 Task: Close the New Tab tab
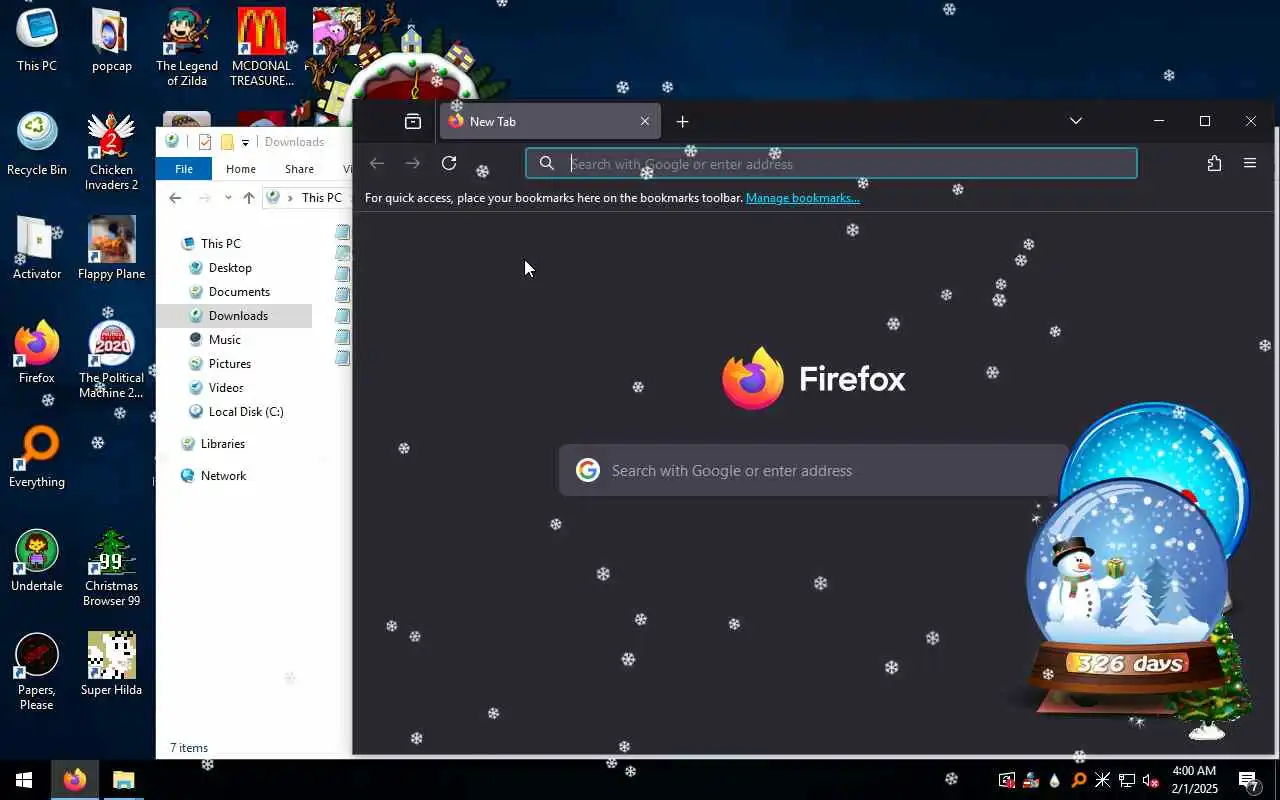pyautogui.click(x=645, y=121)
